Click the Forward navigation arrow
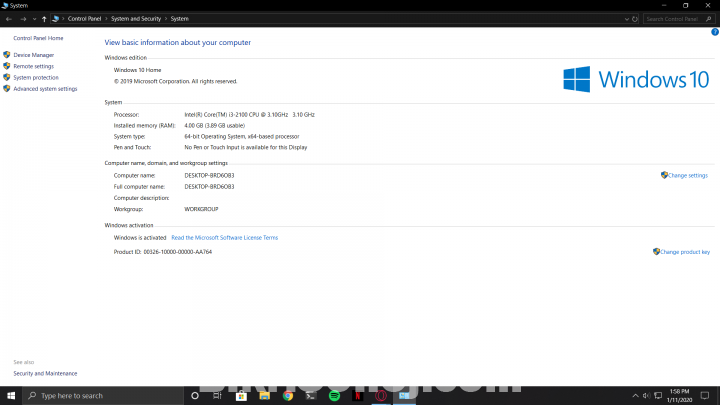This screenshot has height=405, width=720. [23, 19]
